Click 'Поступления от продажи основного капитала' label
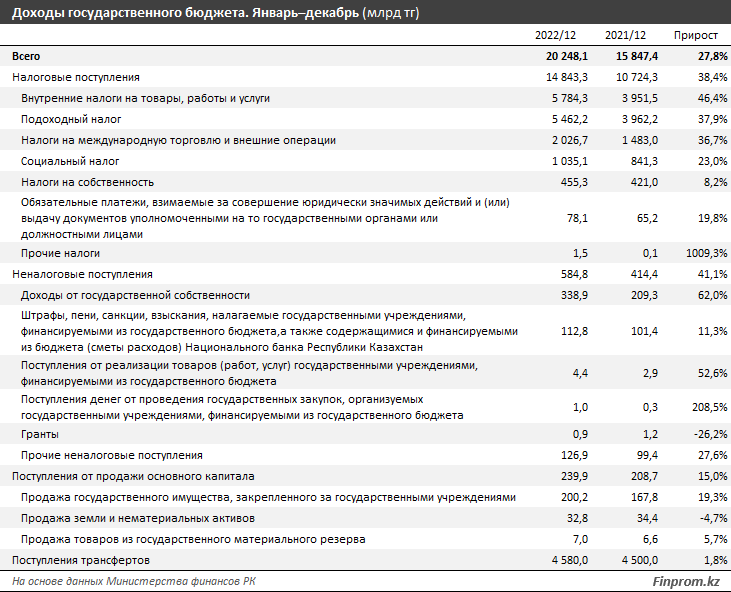Screen dimensions: 731x592 pyautogui.click(x=133, y=476)
